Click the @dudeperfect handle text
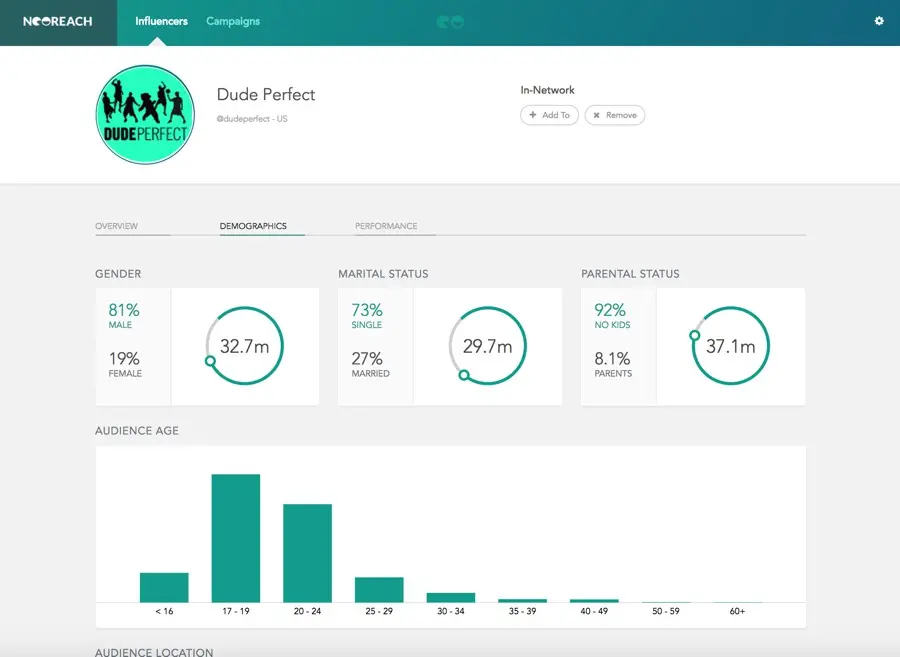 (252, 119)
